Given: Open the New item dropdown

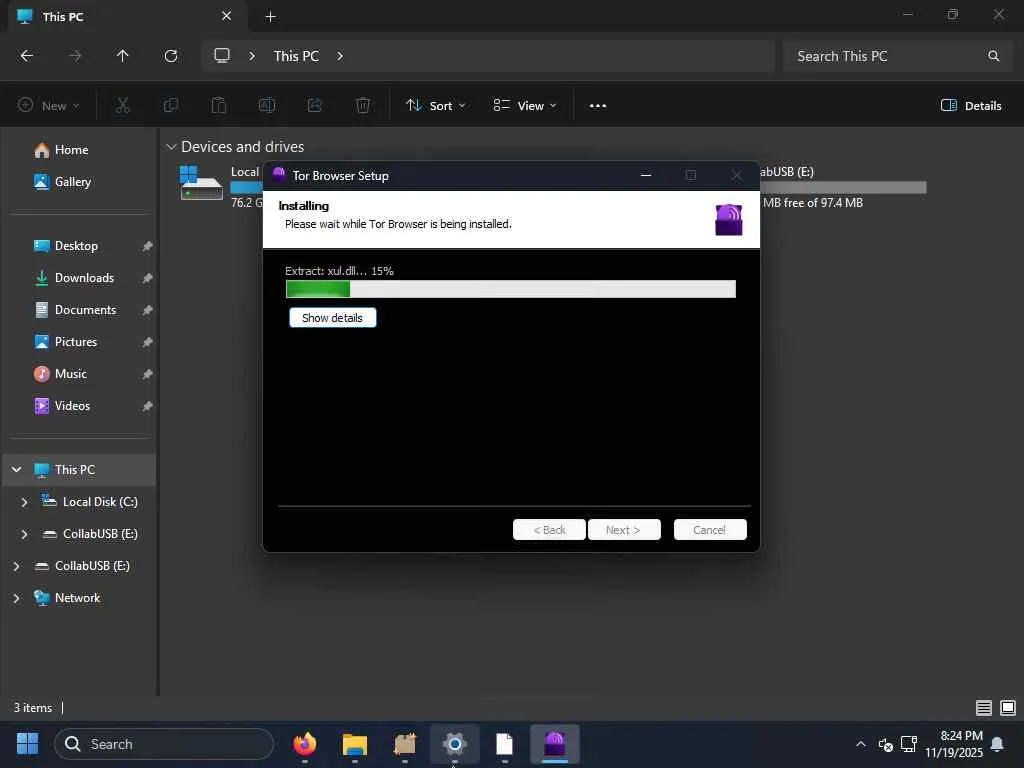Looking at the screenshot, I should (49, 106).
